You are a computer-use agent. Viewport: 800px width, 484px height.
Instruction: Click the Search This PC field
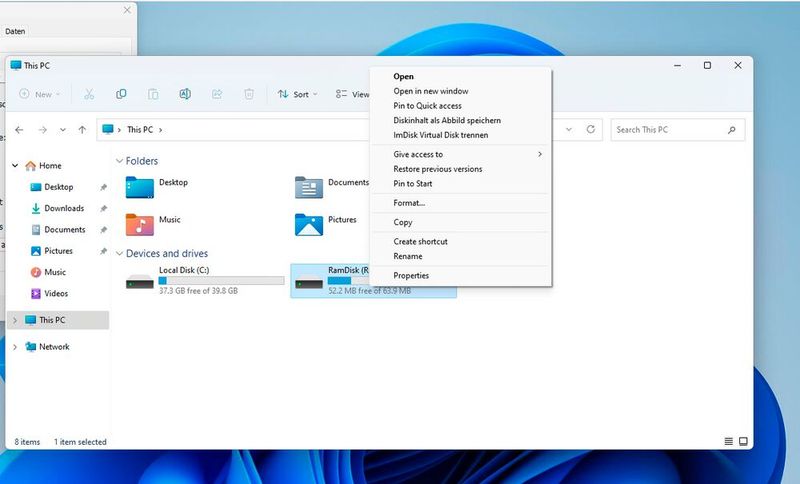coord(678,130)
